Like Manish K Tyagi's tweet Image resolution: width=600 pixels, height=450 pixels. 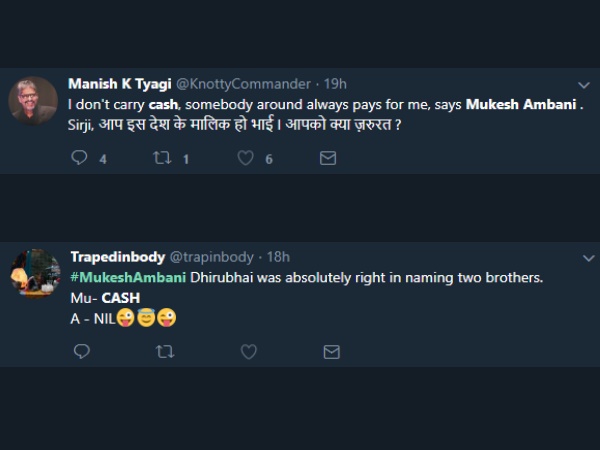coord(246,158)
